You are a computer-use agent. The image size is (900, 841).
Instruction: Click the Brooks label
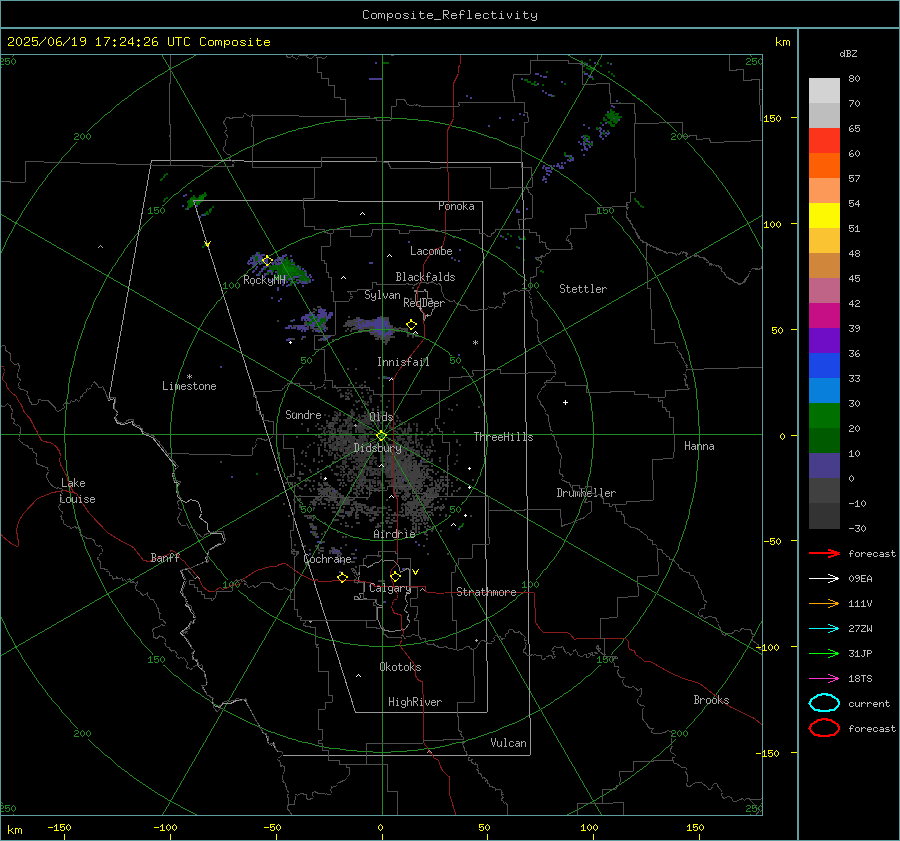click(711, 700)
